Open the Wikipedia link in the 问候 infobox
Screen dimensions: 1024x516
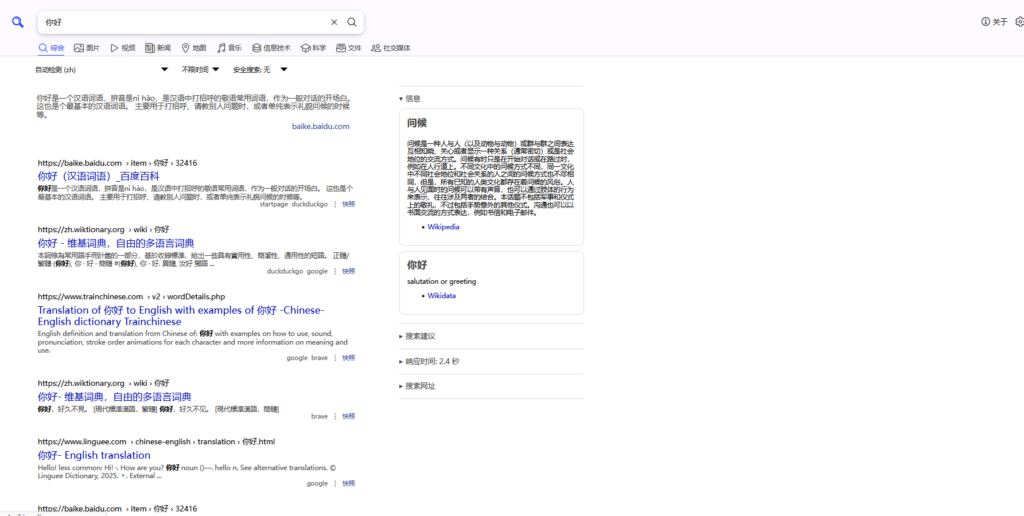tap(443, 227)
